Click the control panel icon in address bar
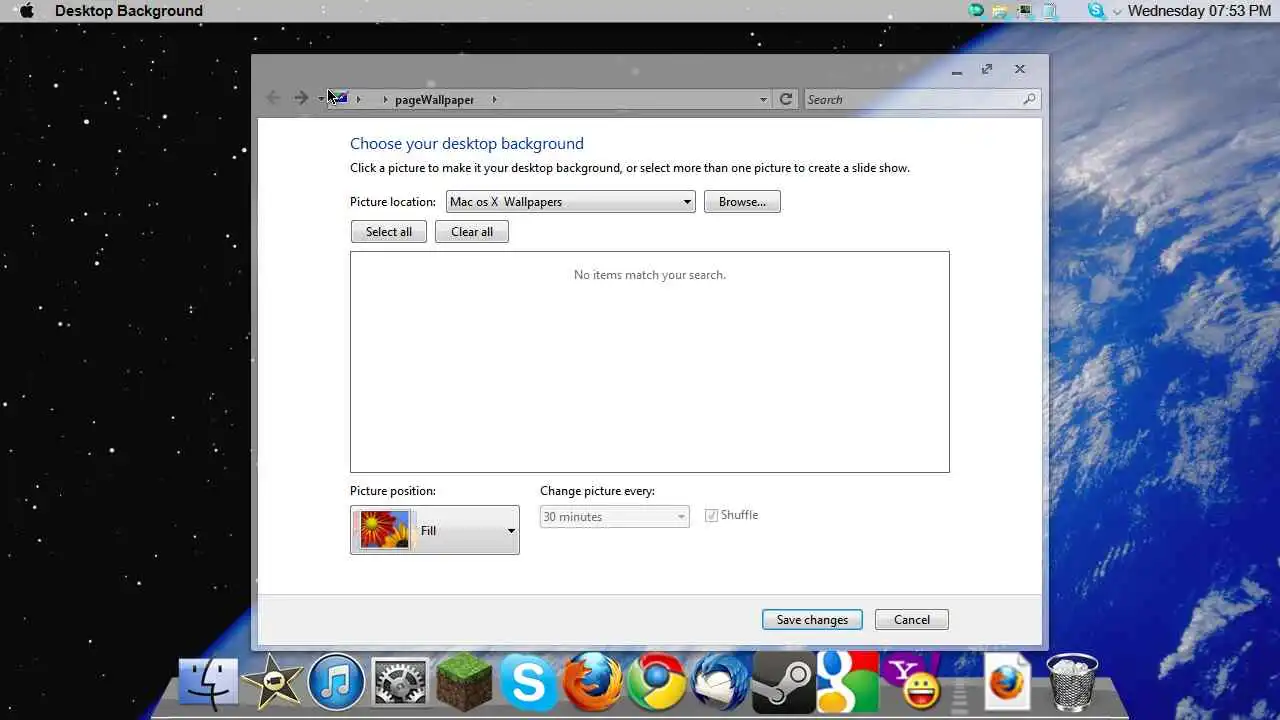The height and width of the screenshot is (720, 1280). click(338, 98)
